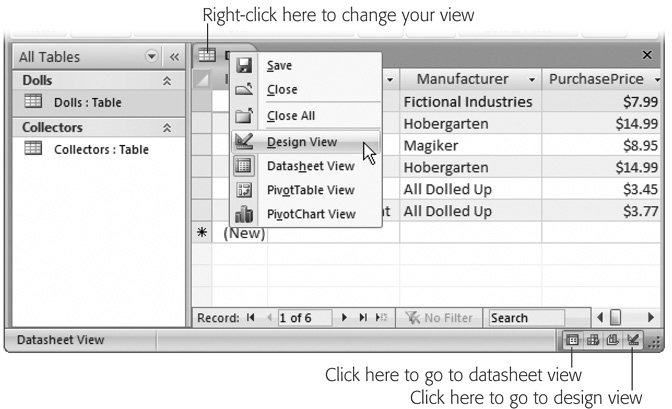Screen dimensions: 672x409
Task: Click PivotTable view icon in status bar
Action: click(x=593, y=340)
